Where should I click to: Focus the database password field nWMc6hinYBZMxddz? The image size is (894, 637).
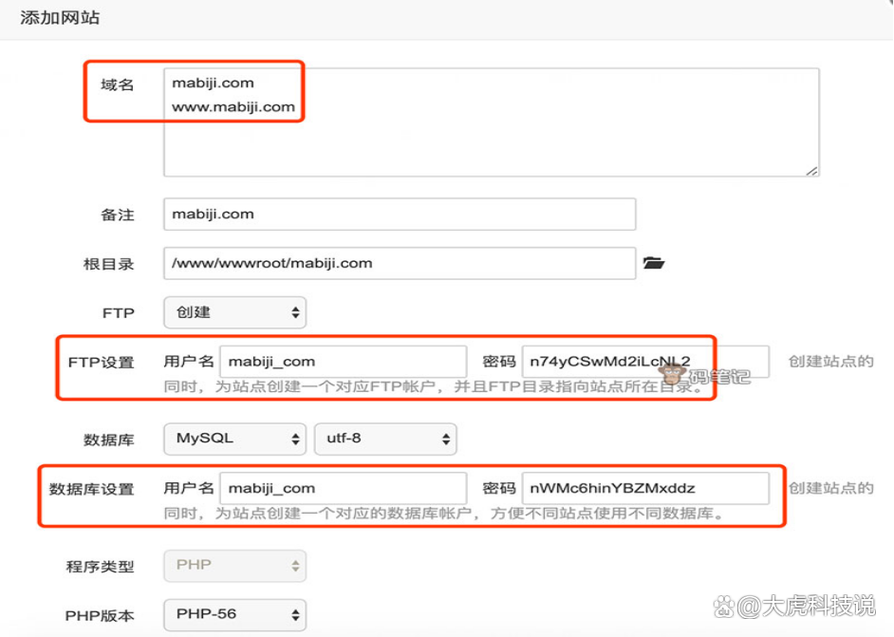pyautogui.click(x=645, y=488)
